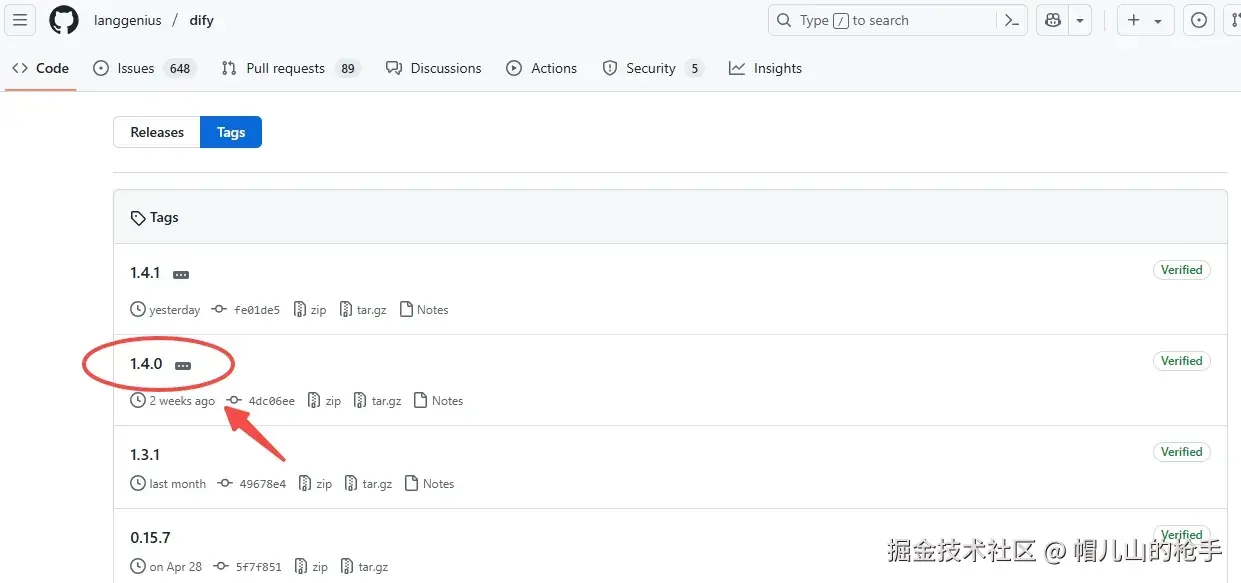Download tar.gz for tag 1.4.0
1241x583 pixels.
coord(378,401)
